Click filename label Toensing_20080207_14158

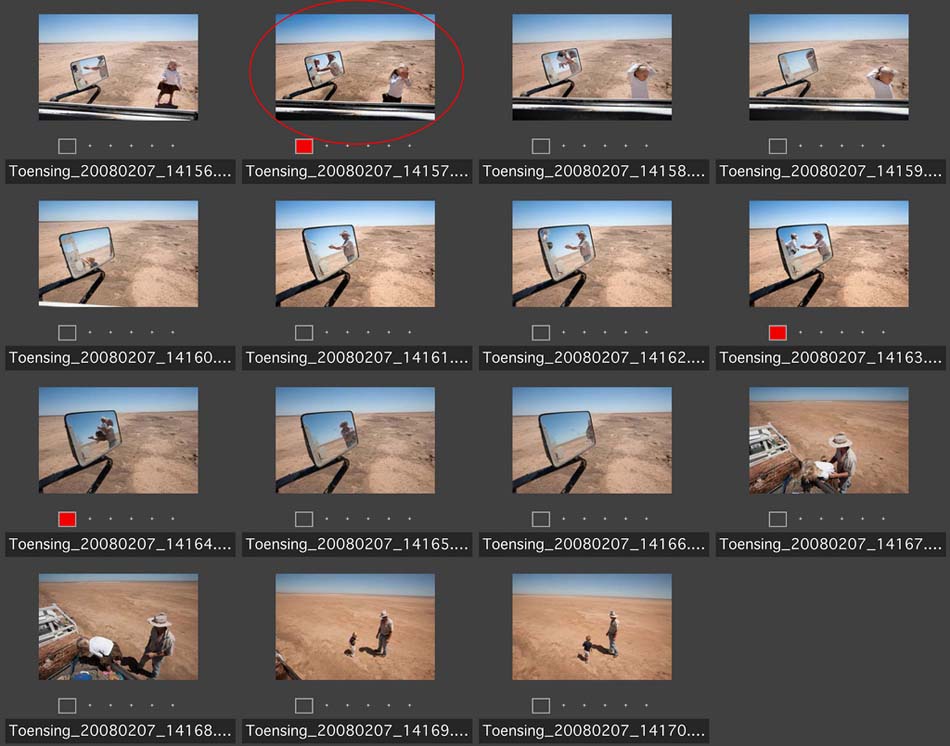click(x=594, y=172)
